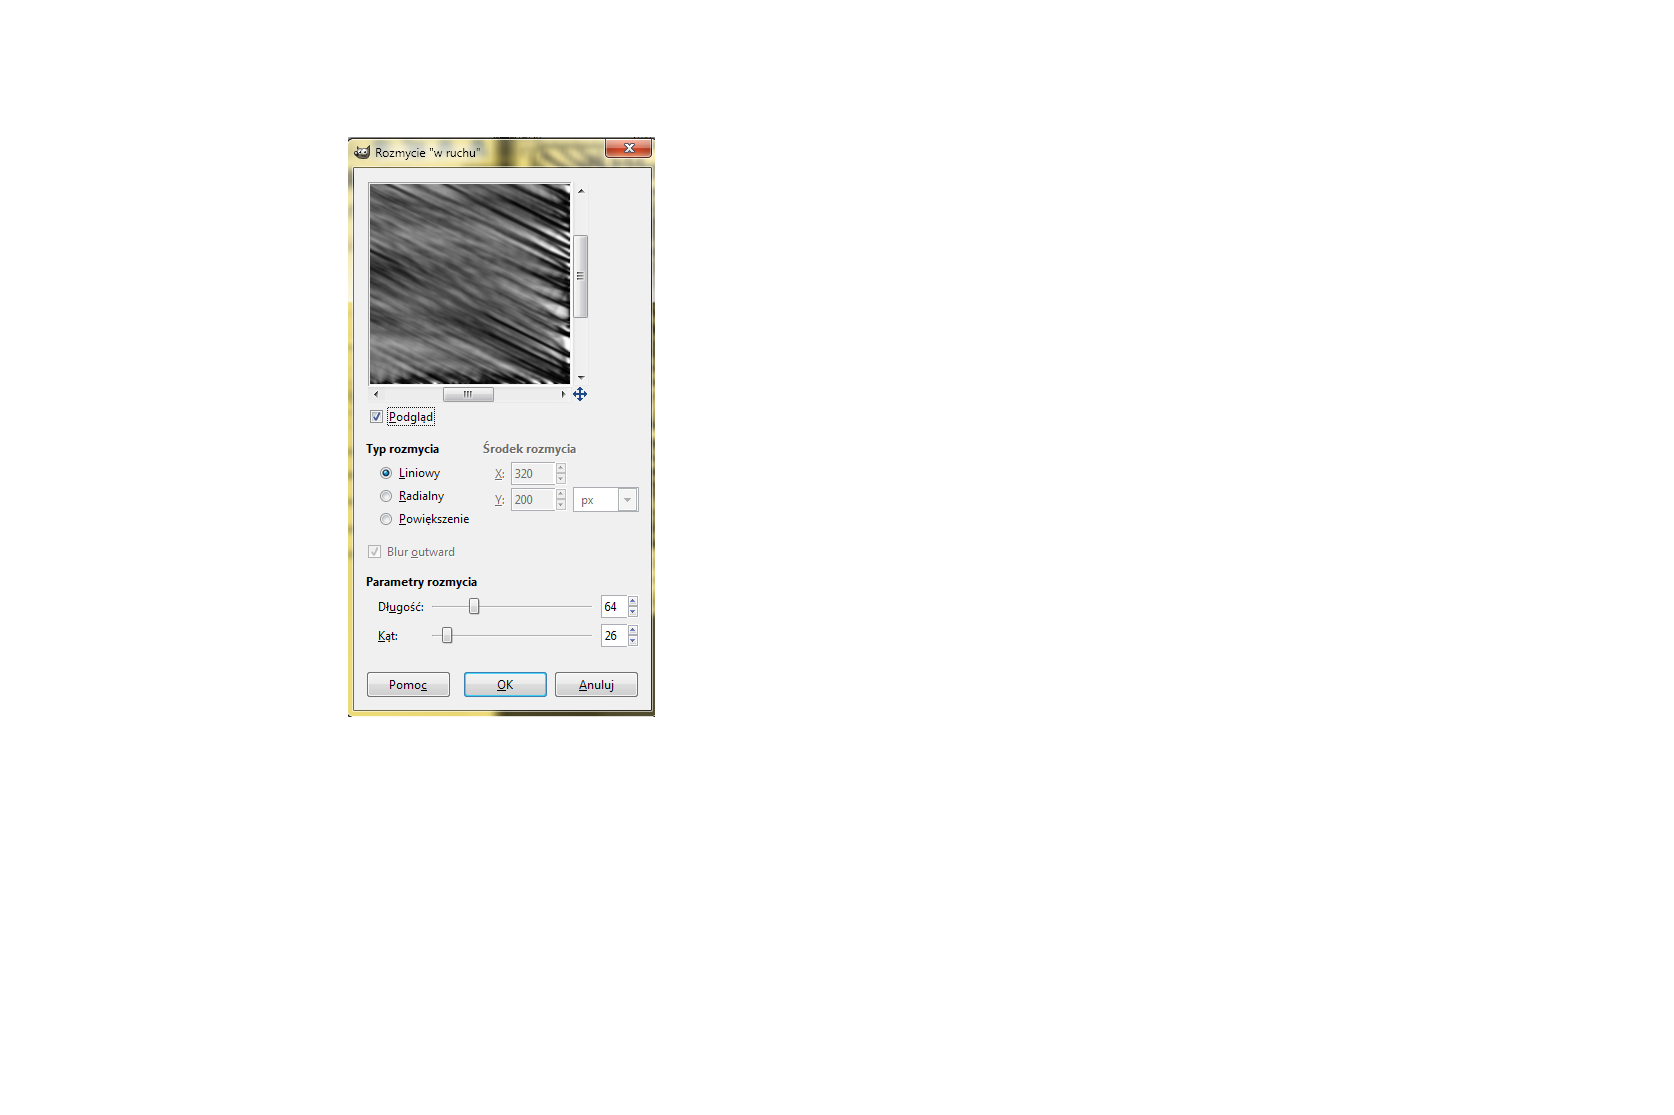This screenshot has width=1674, height=1115.
Task: Open the px units dropdown
Action: 626,499
